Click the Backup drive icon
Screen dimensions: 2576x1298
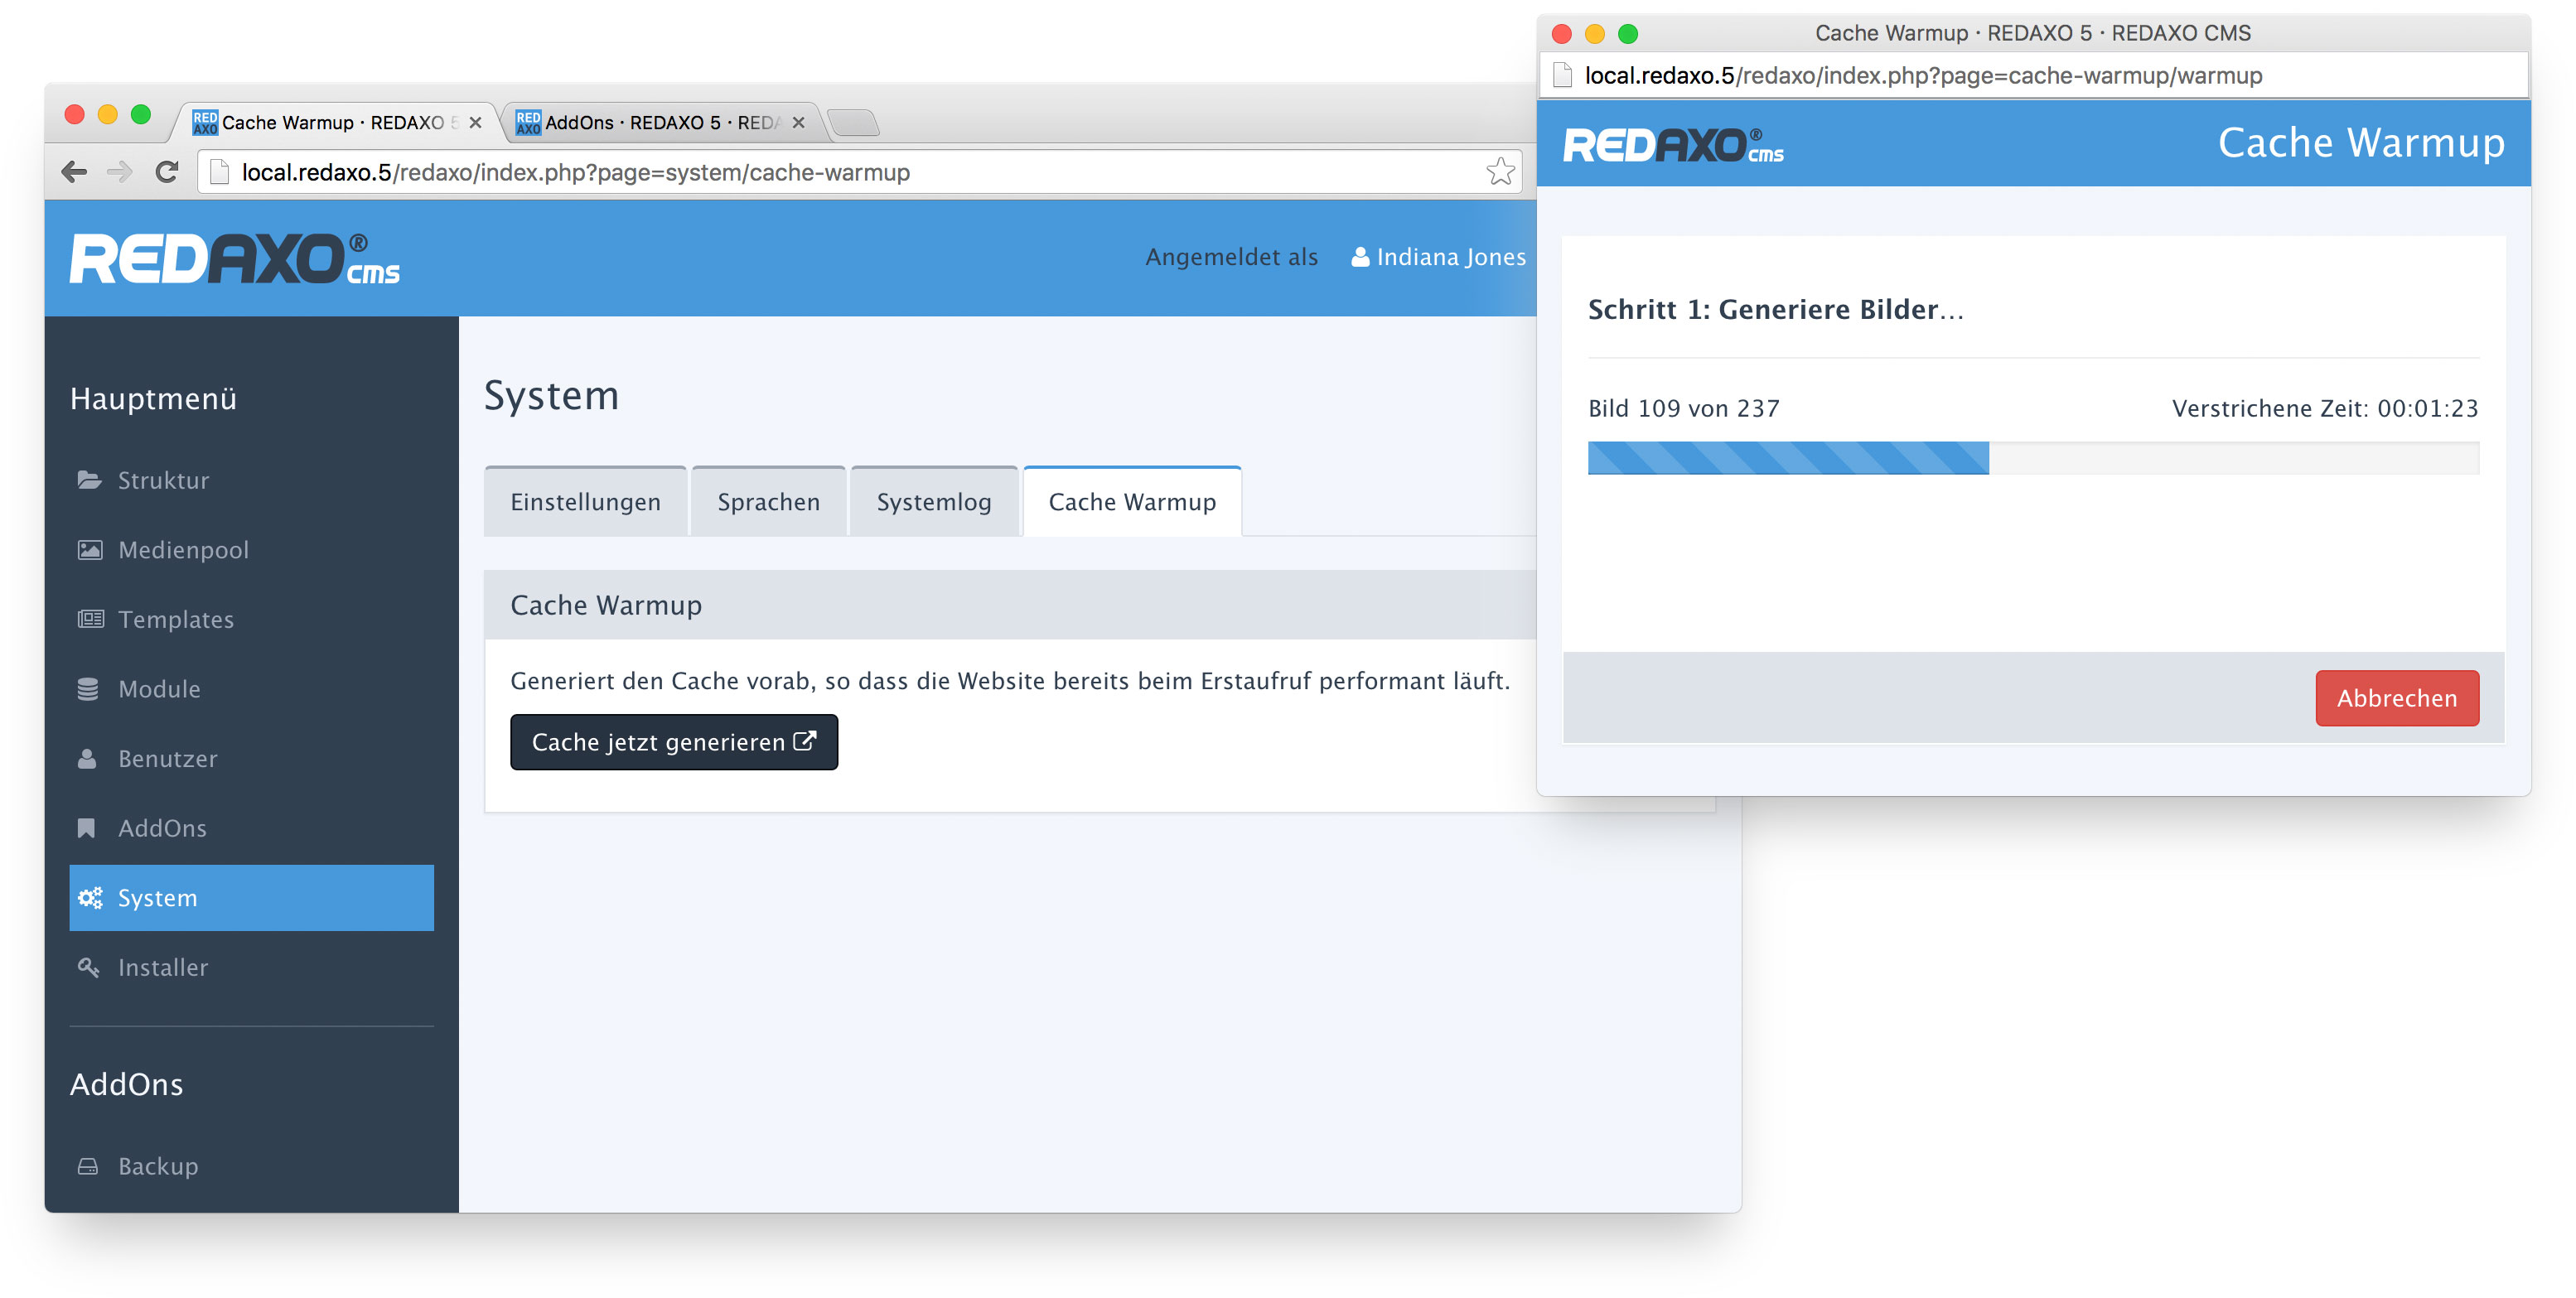88,1166
